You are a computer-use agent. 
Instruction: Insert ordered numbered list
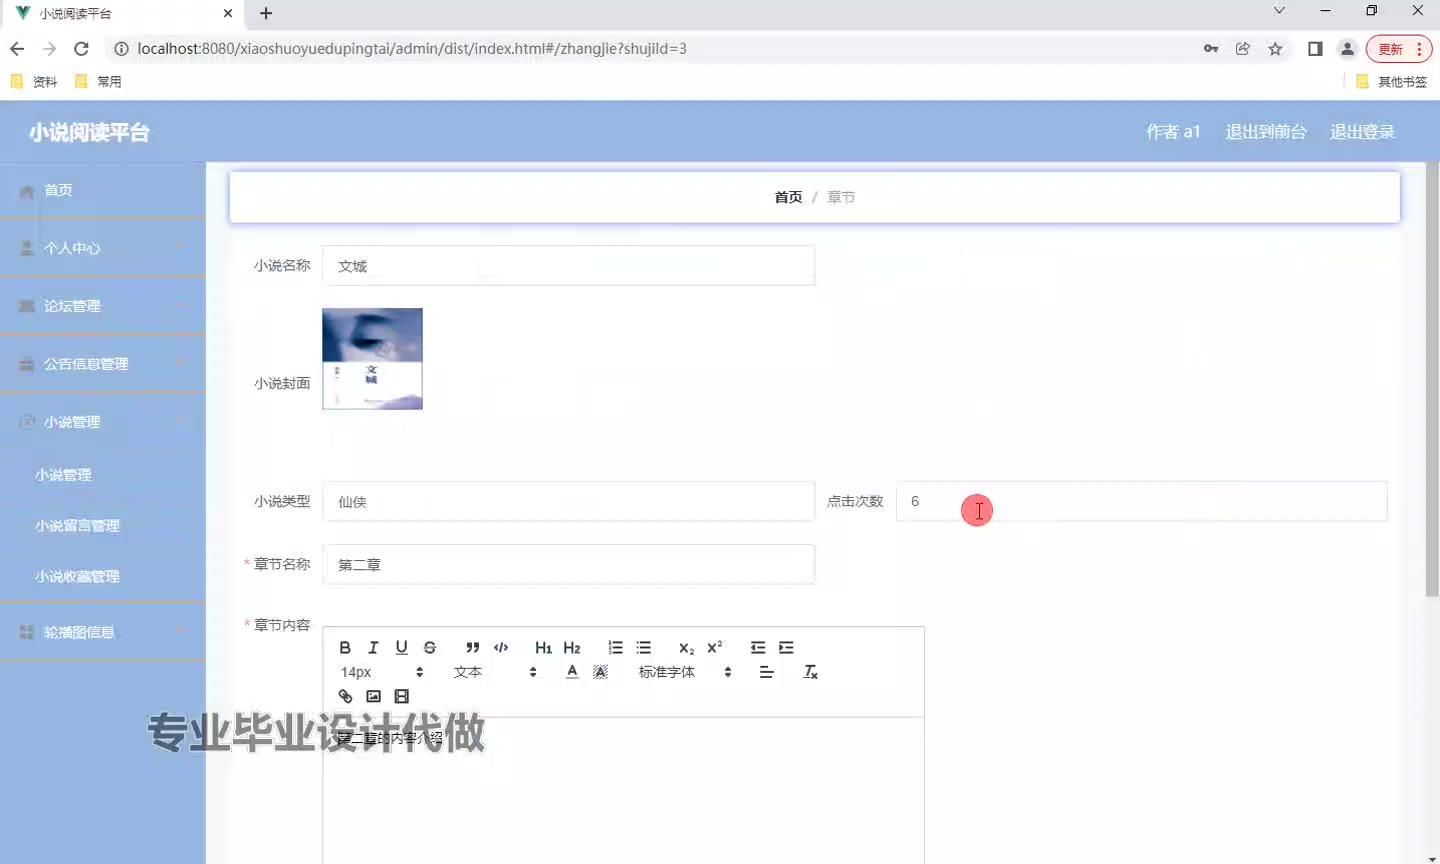(x=615, y=648)
